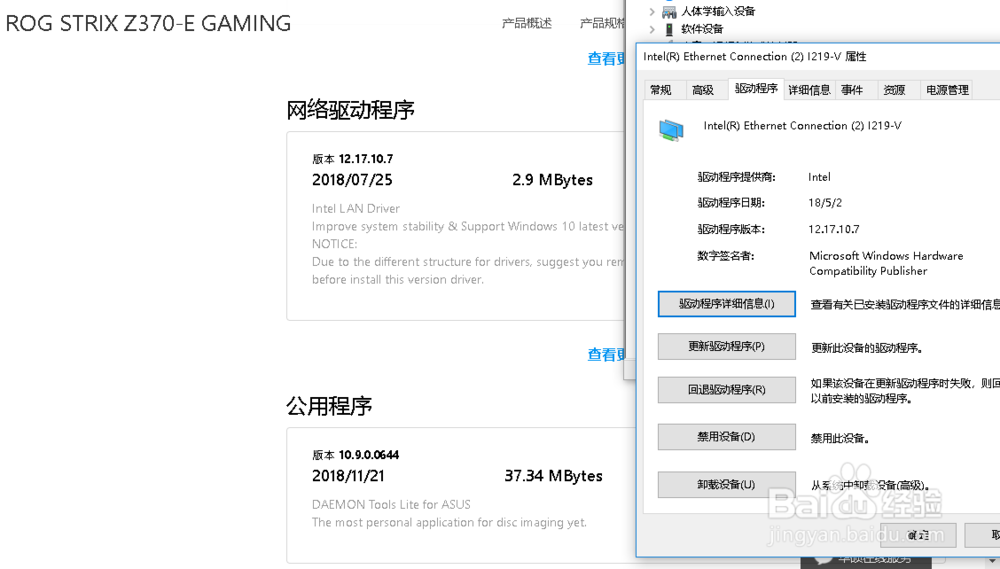Viewport: 1000px width, 569px height.
Task: Click the 2018/11/21 date on utility card
Action: 348,476
